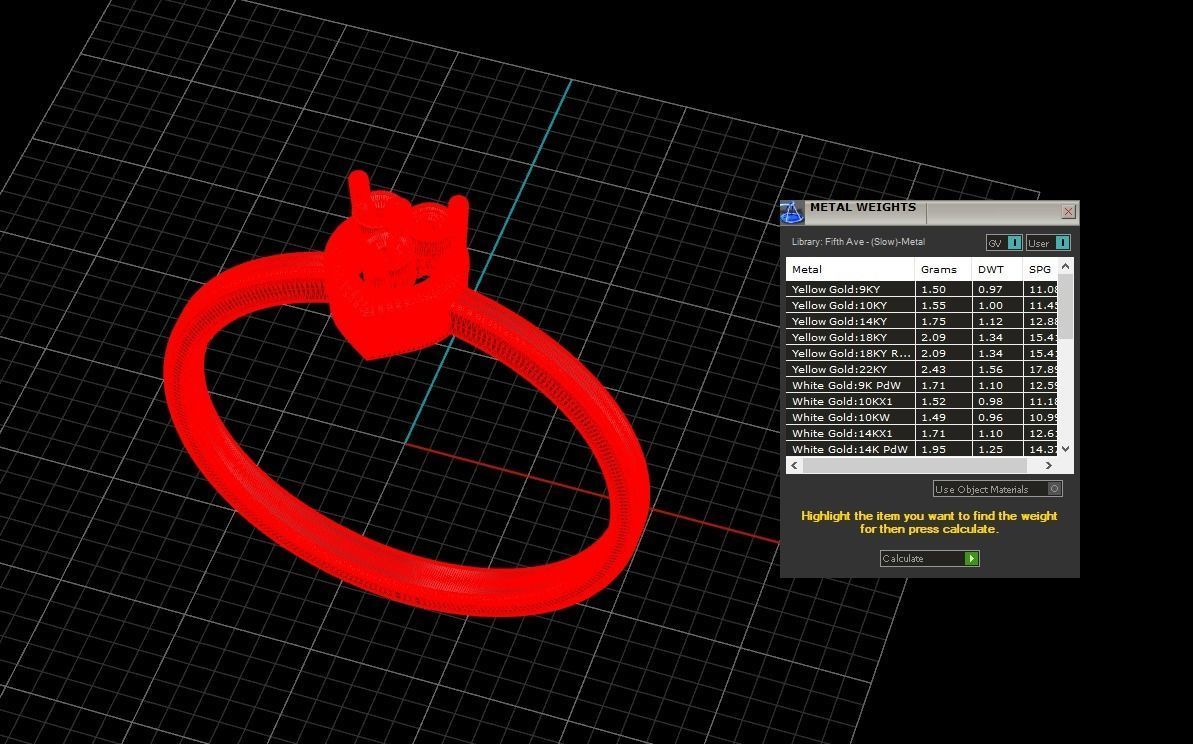Select the Yellow Gold:22KY row
This screenshot has width=1193, height=744.
tap(921, 369)
